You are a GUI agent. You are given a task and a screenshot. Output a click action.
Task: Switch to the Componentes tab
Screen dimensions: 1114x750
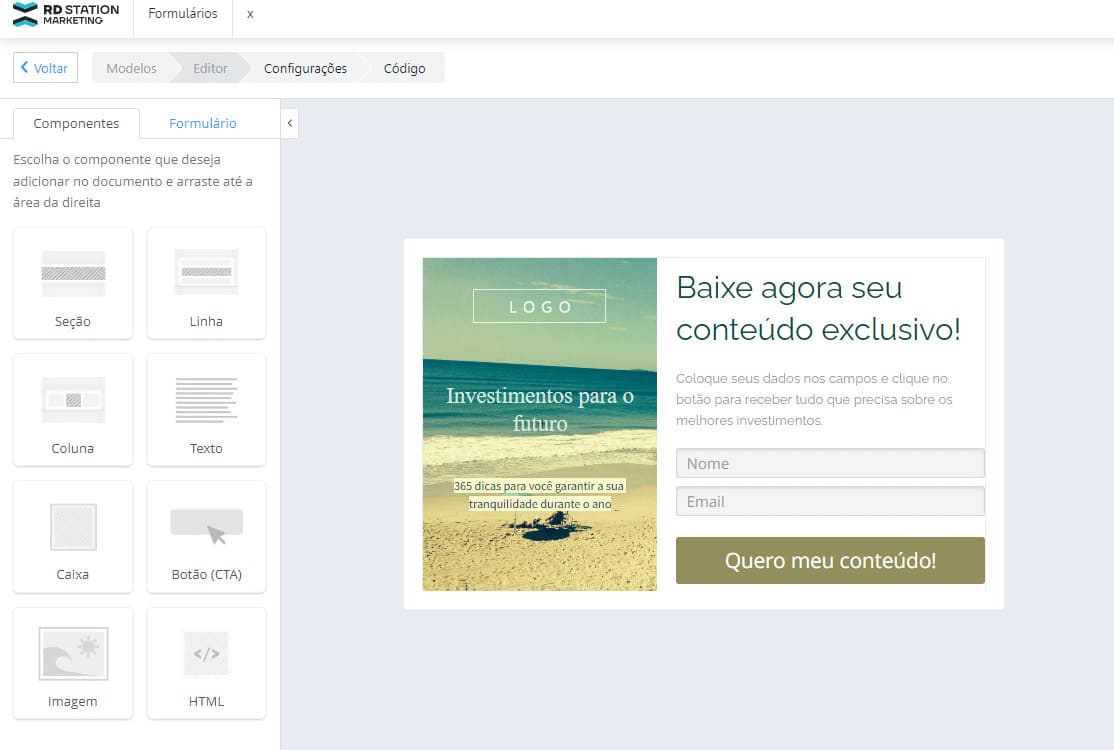pos(75,122)
